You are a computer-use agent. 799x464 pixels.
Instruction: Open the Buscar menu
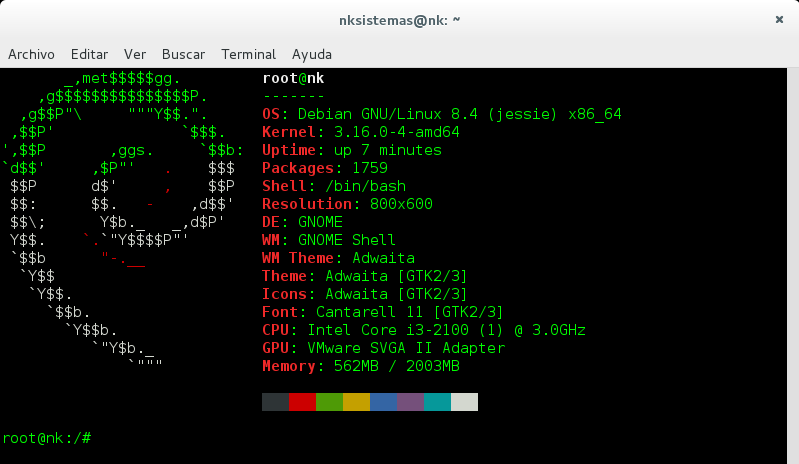(x=183, y=54)
